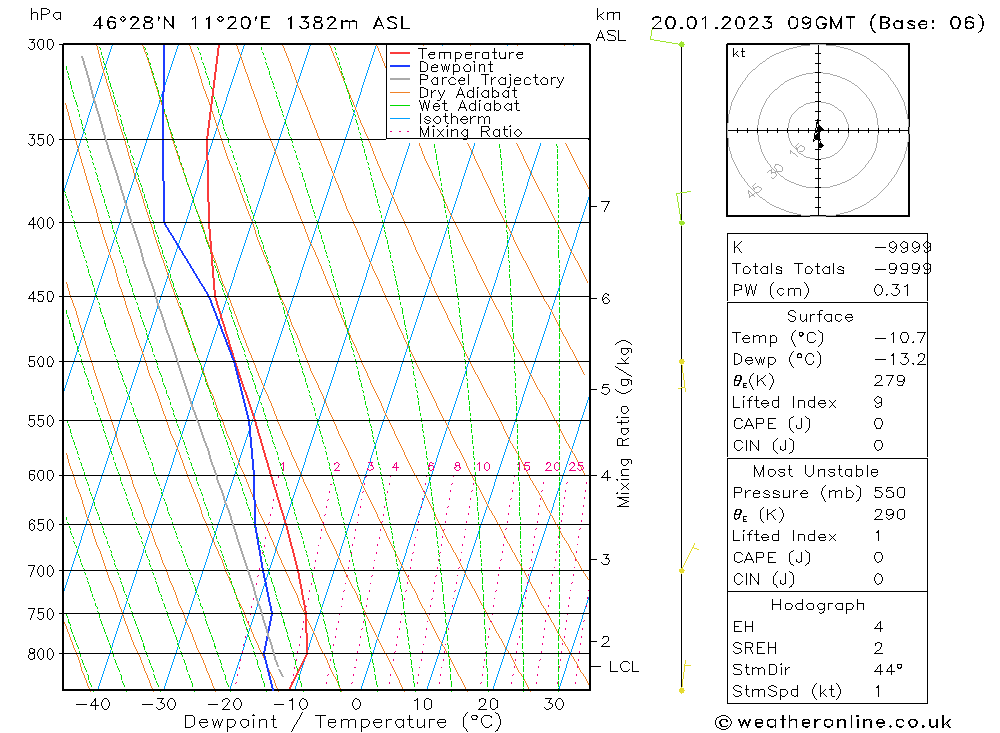Click the wind barb at 400 hPa
This screenshot has height=733, width=1000.
(682, 206)
